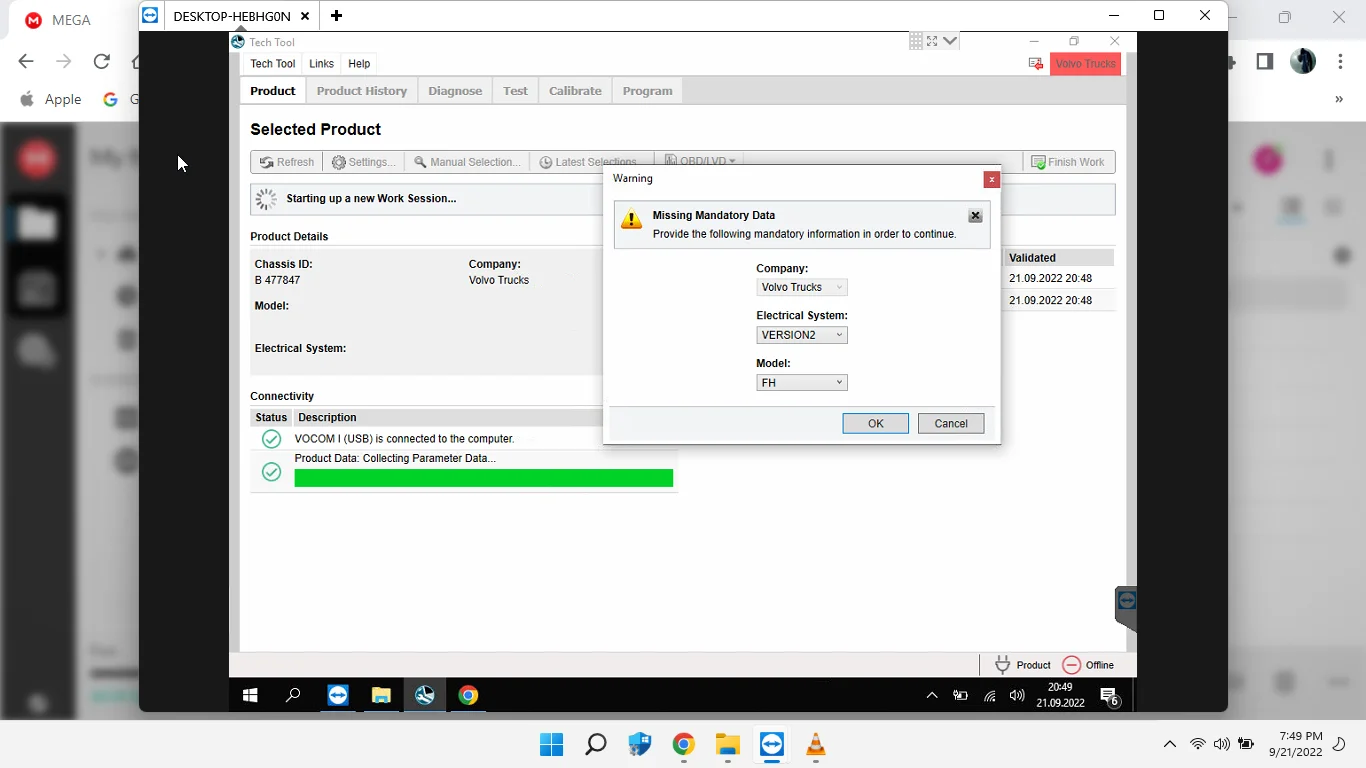Toggle the Chrome side panel icon

coord(1265,61)
